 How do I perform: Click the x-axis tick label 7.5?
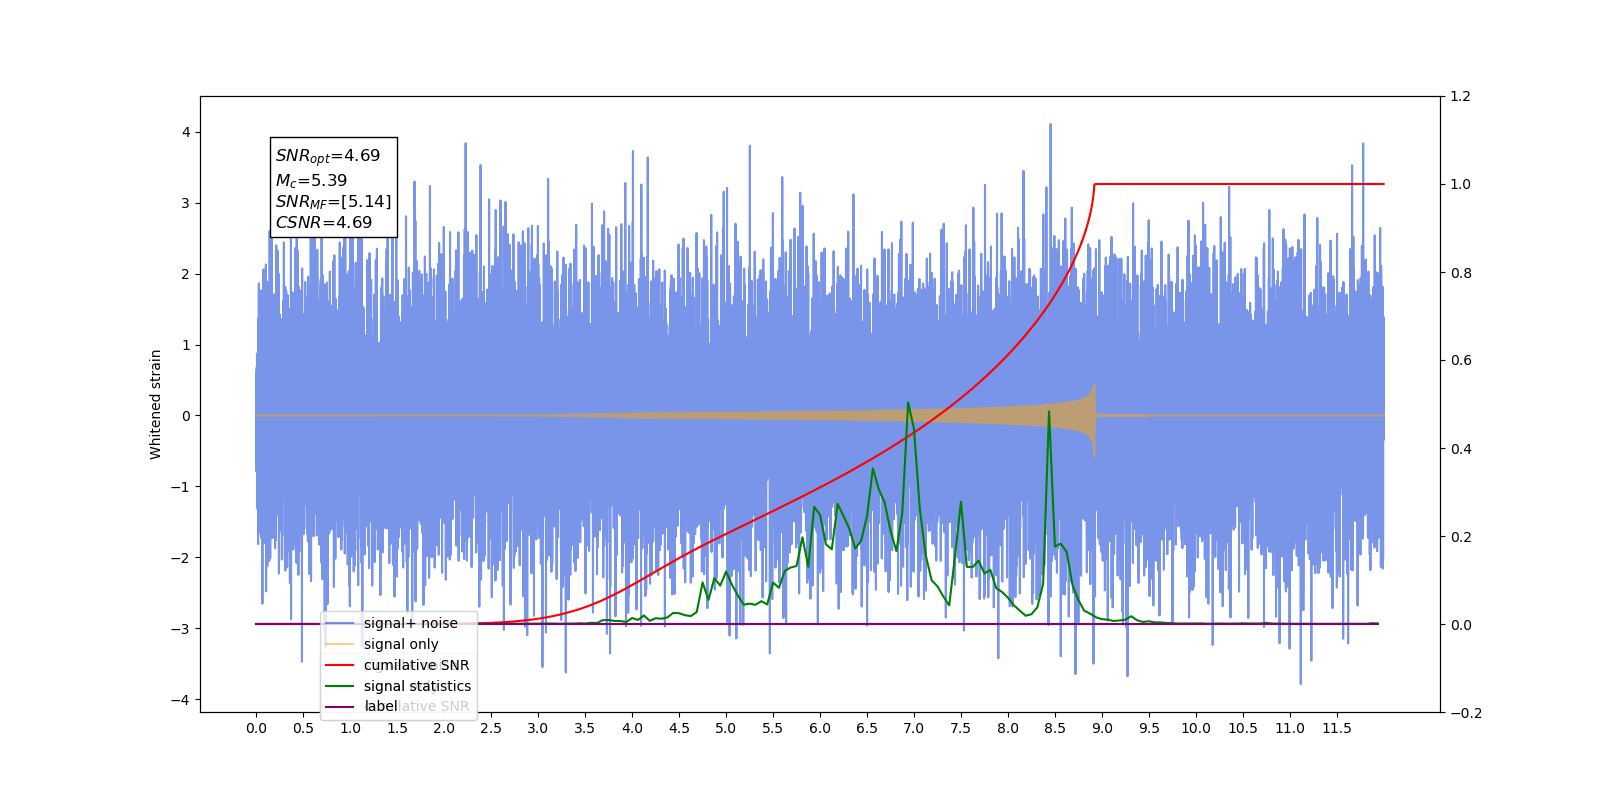pyautogui.click(x=961, y=729)
